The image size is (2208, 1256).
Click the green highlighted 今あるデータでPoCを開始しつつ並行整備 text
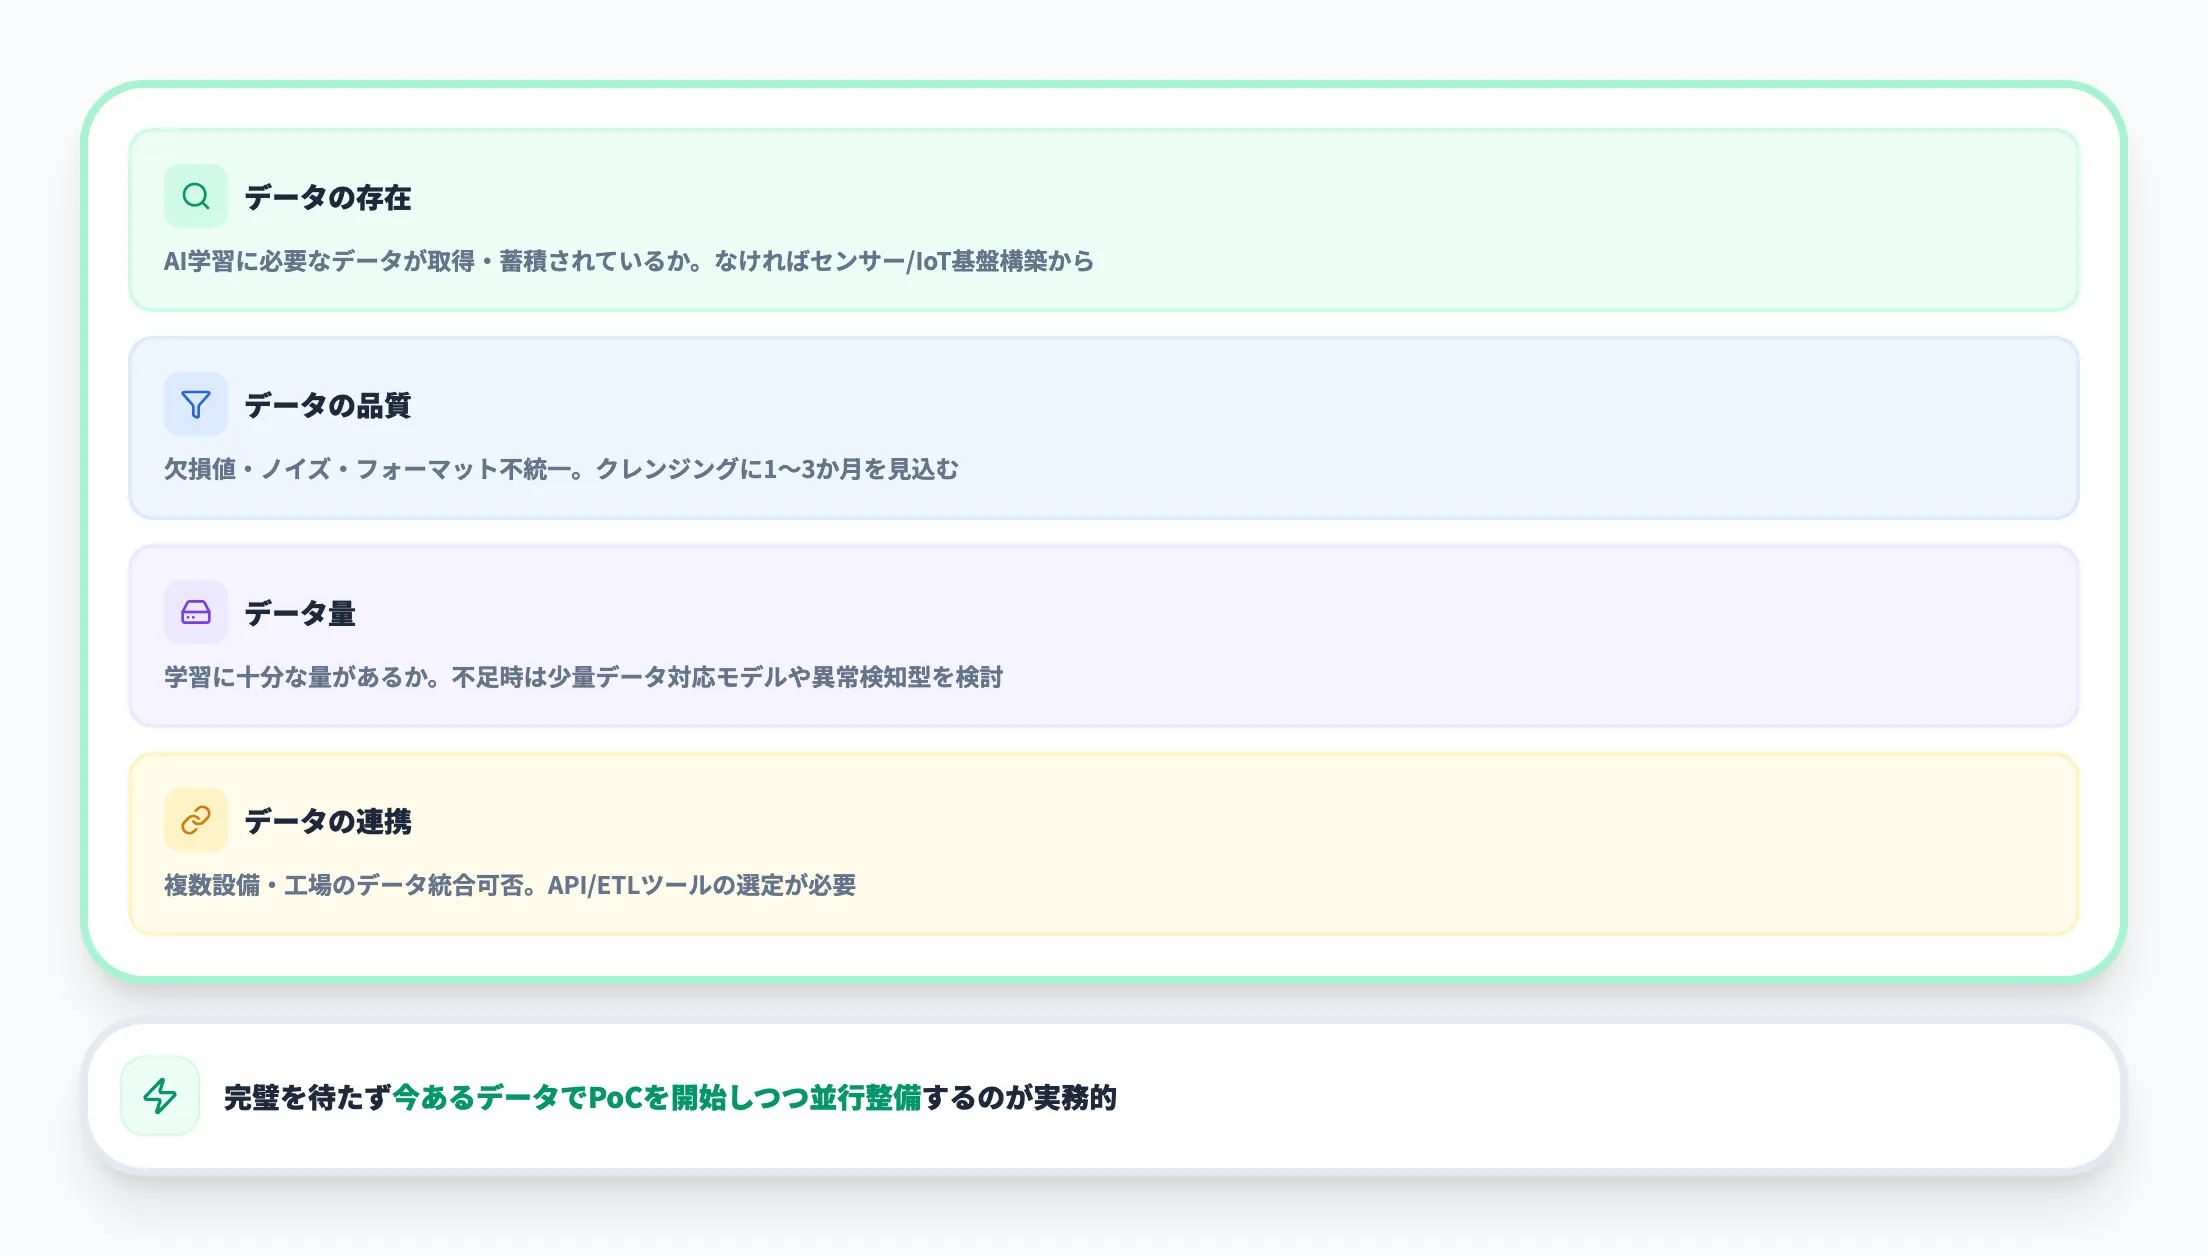coord(658,1097)
